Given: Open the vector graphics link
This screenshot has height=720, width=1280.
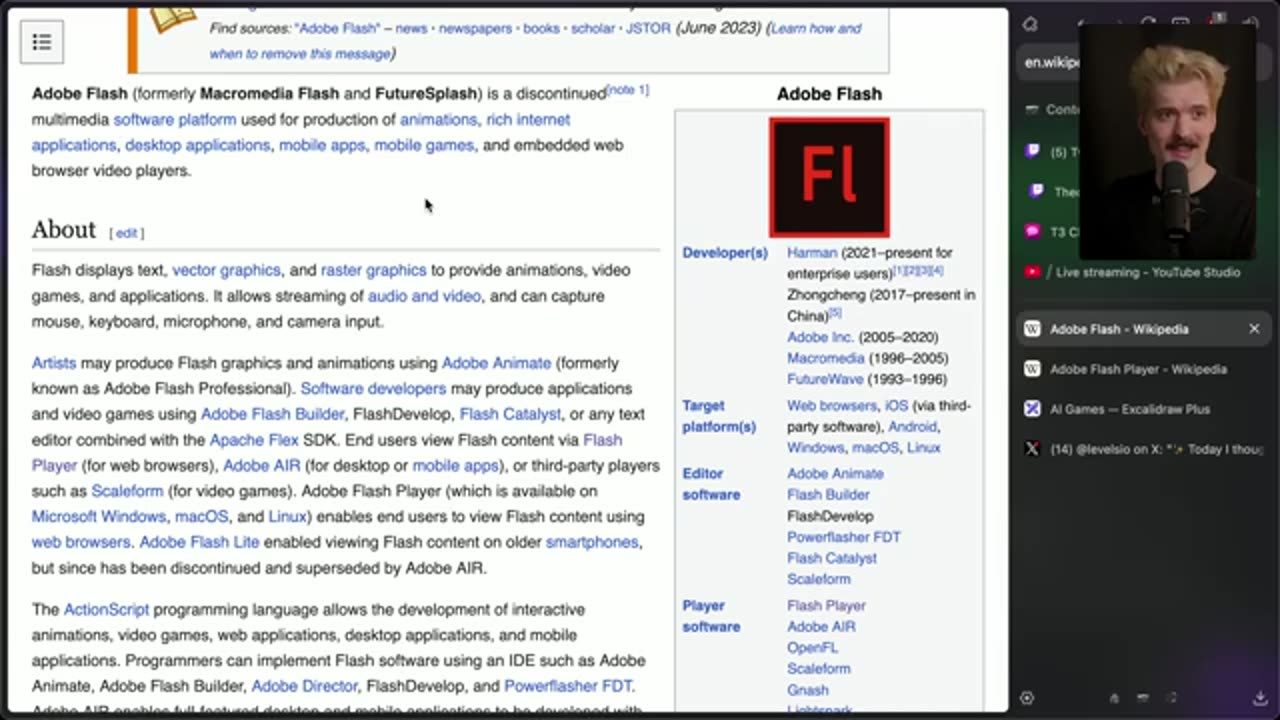Looking at the screenshot, I should pyautogui.click(x=226, y=270).
